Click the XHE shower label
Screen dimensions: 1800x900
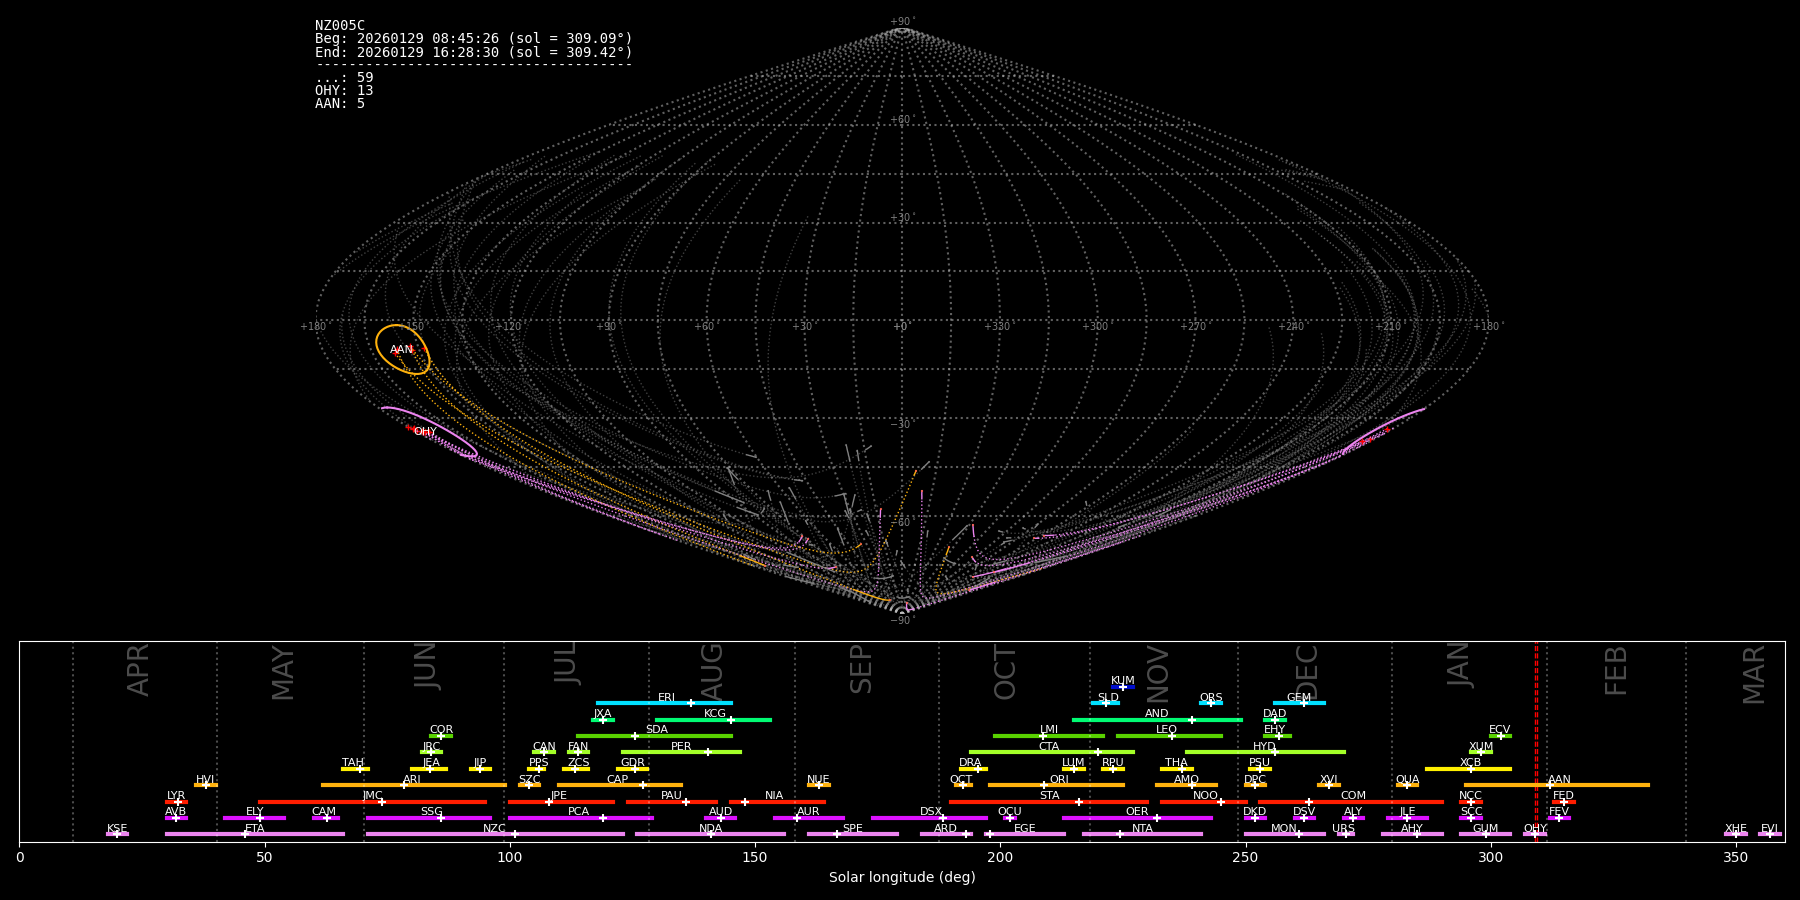point(1736,829)
